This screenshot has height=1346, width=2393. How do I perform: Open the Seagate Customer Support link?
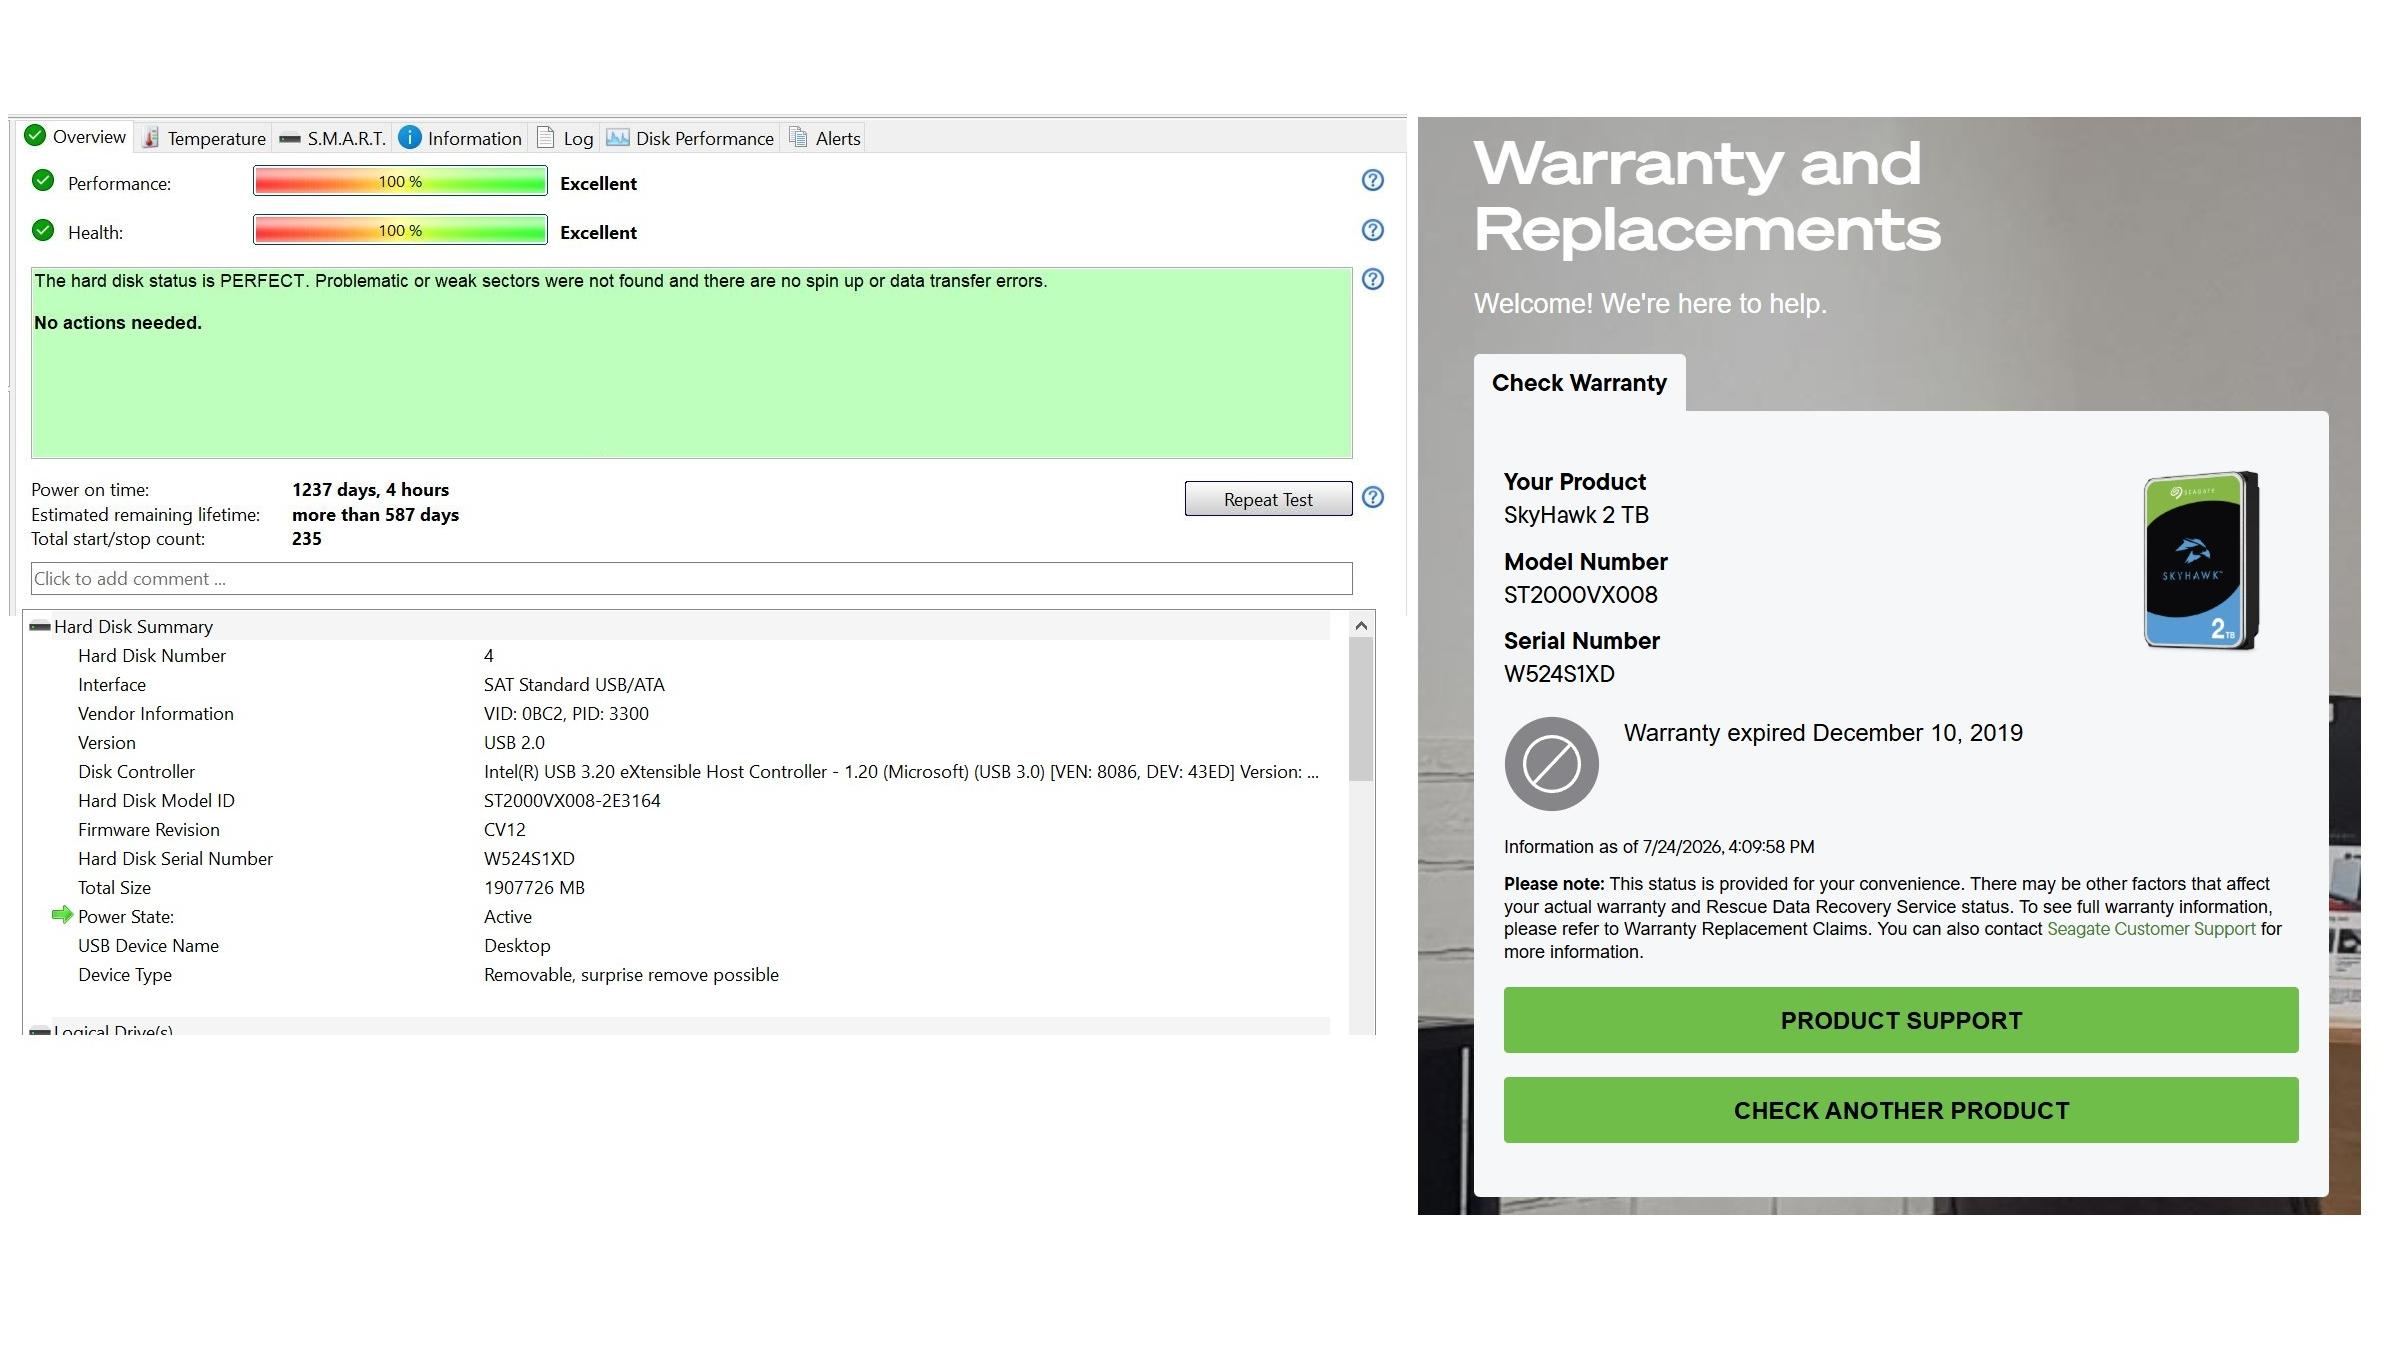(2151, 929)
